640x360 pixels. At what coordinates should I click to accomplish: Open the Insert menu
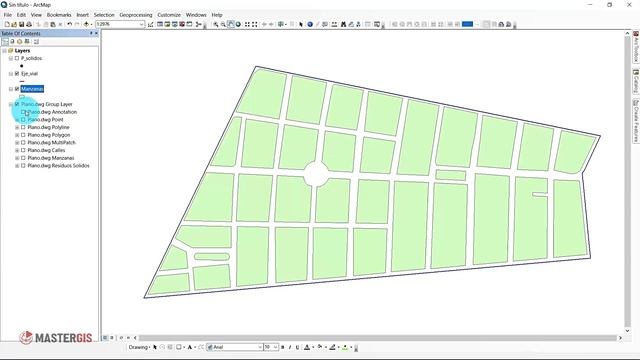[x=82, y=15]
